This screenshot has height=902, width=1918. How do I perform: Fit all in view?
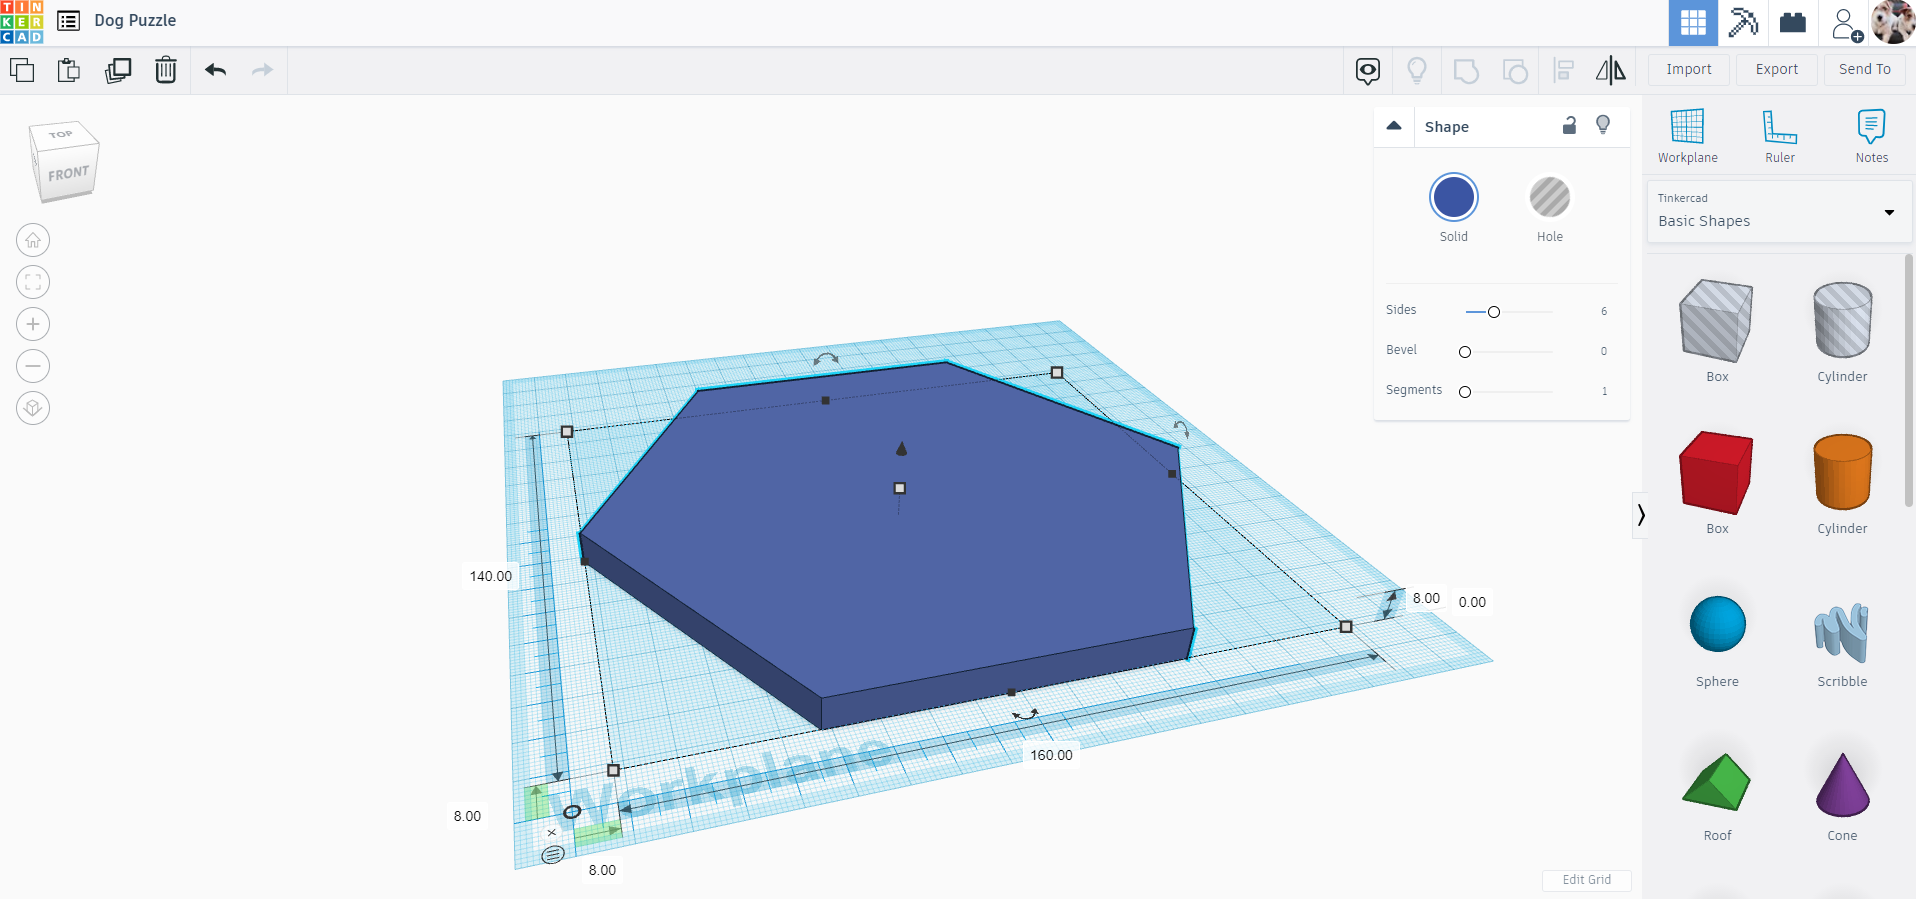click(33, 282)
